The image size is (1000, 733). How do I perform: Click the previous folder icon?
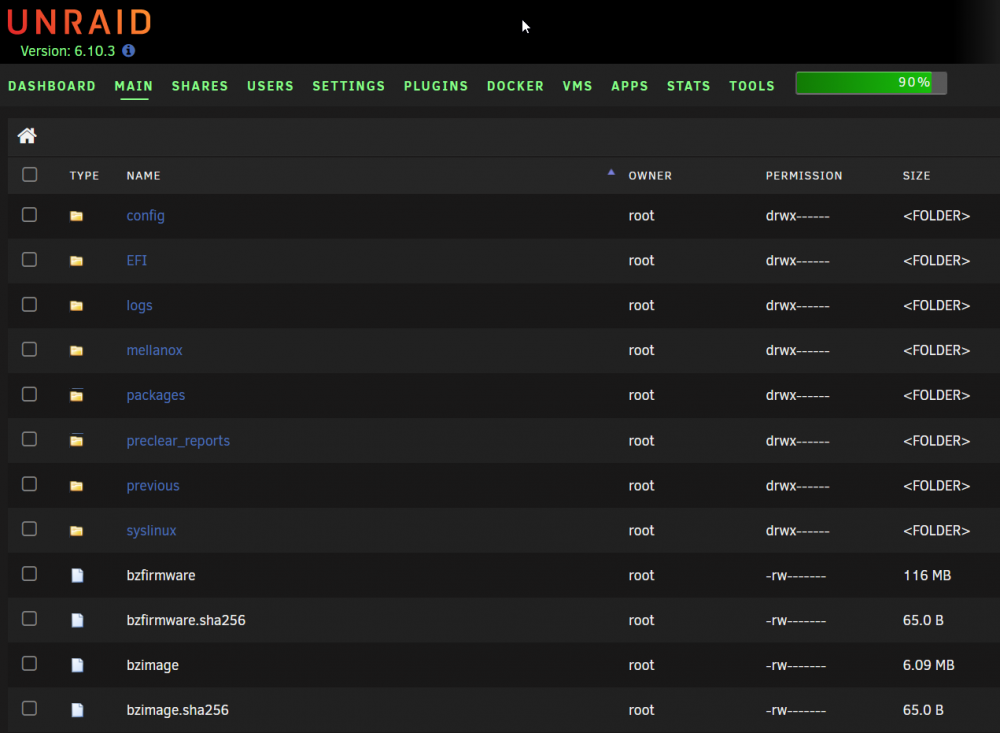77,486
